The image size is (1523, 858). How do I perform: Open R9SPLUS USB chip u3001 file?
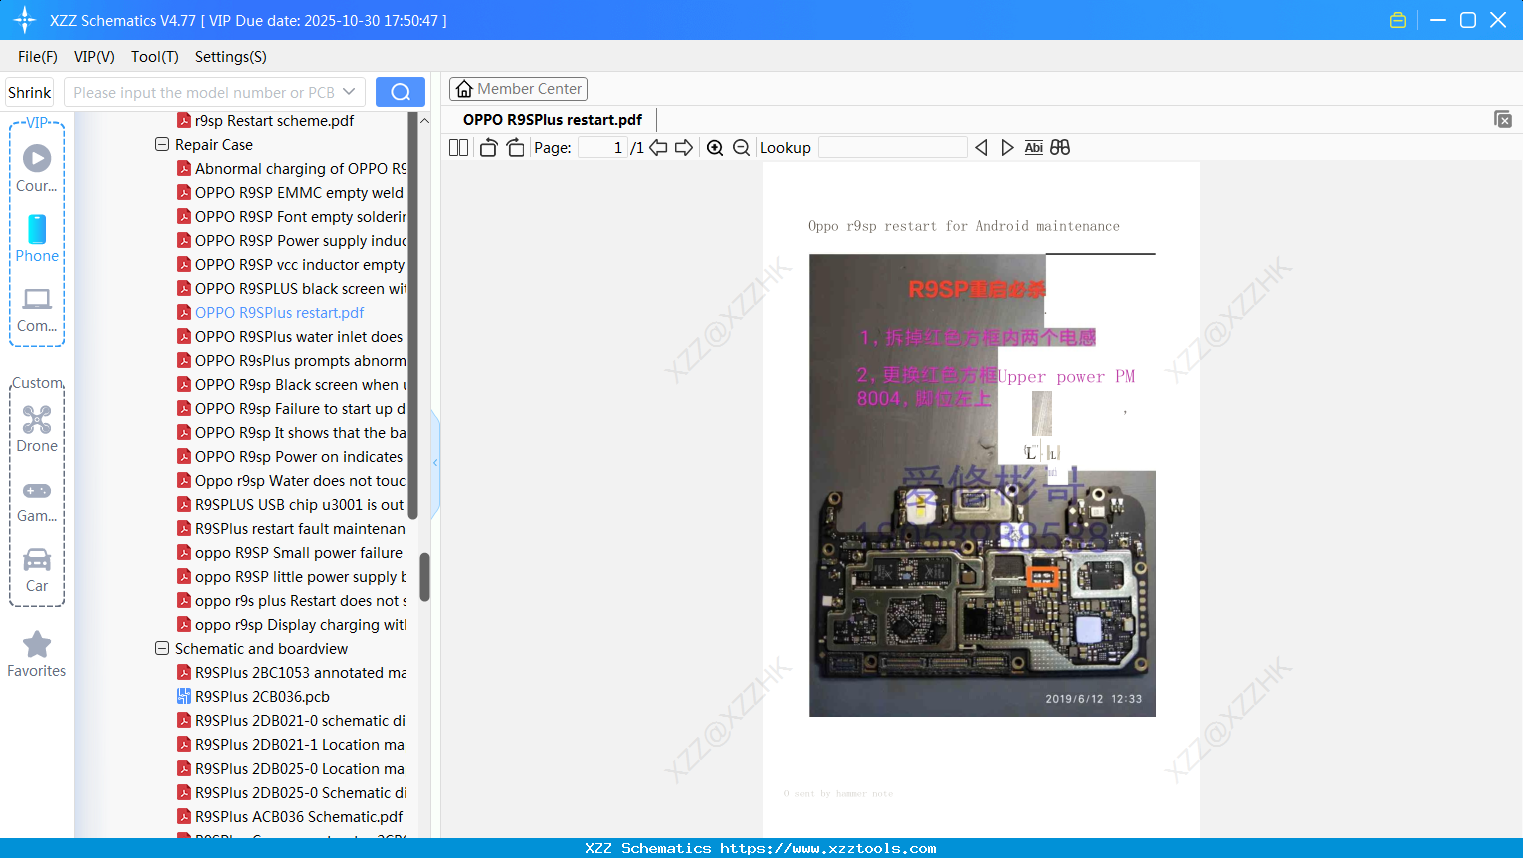coord(292,505)
